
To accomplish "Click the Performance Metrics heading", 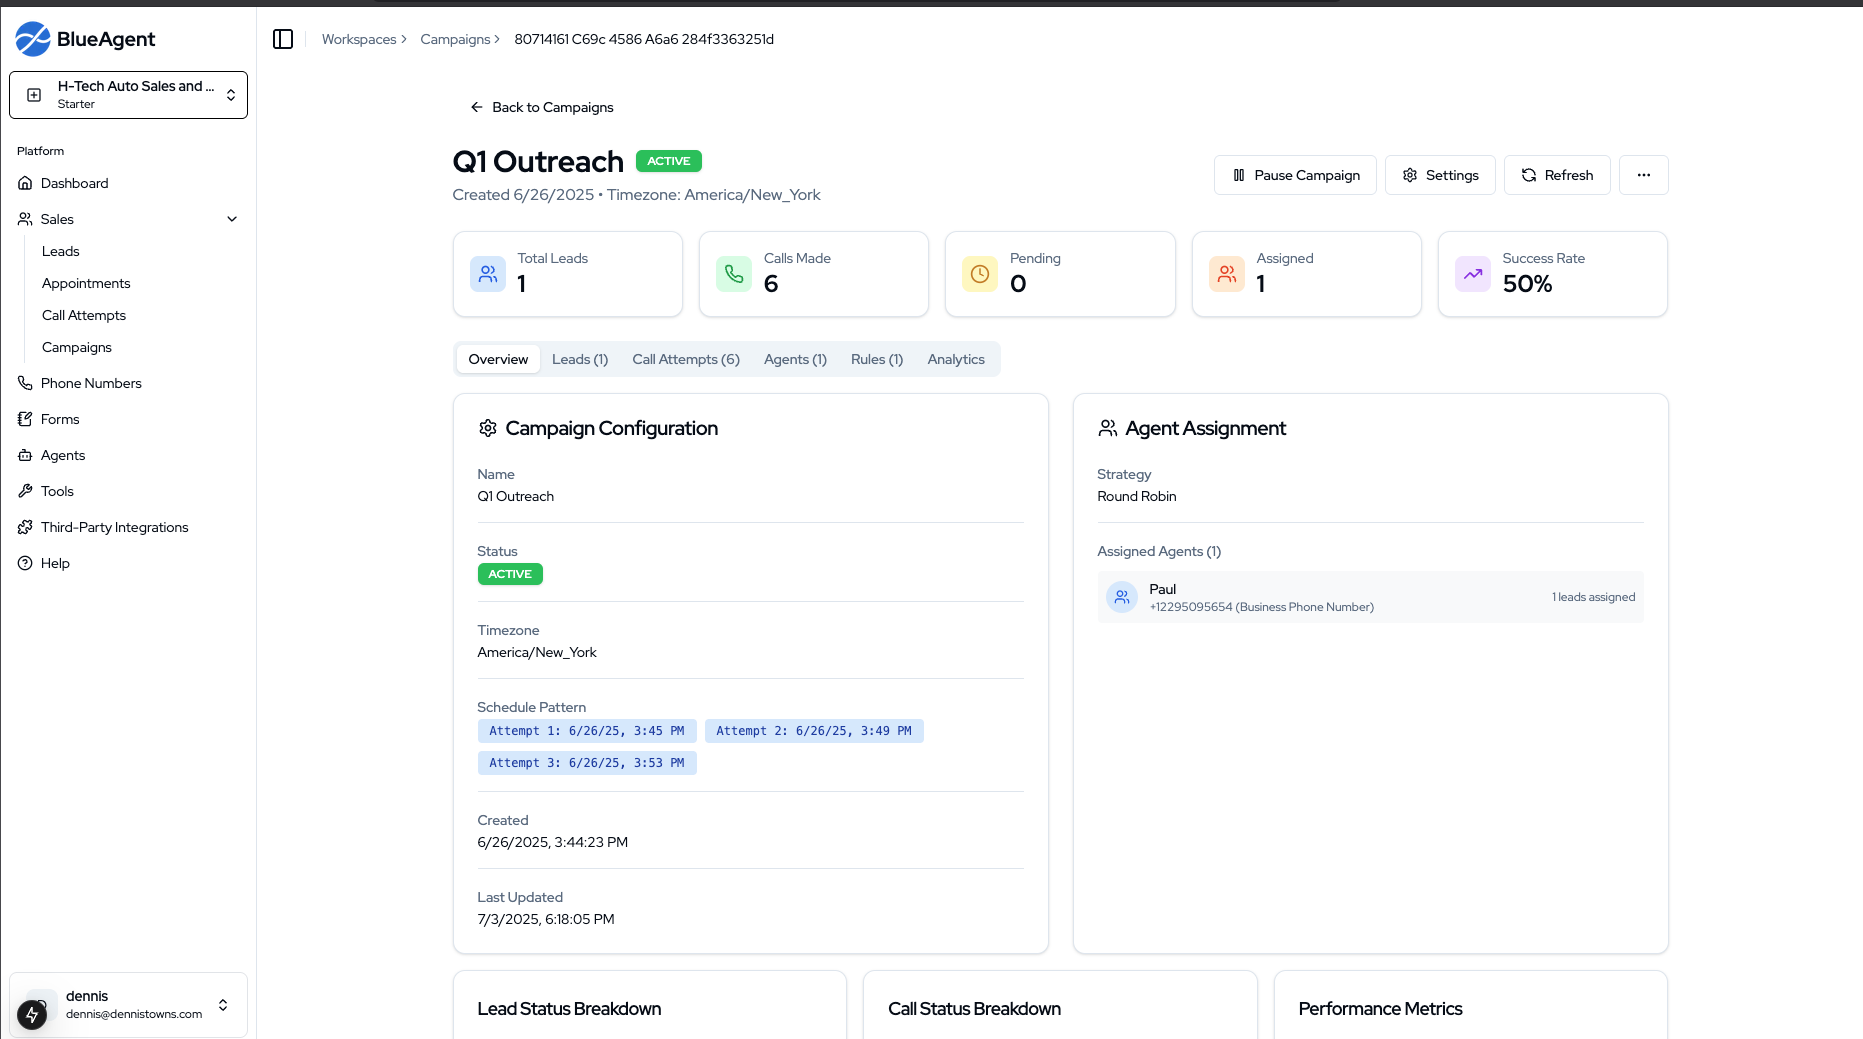I will click(x=1380, y=1009).
